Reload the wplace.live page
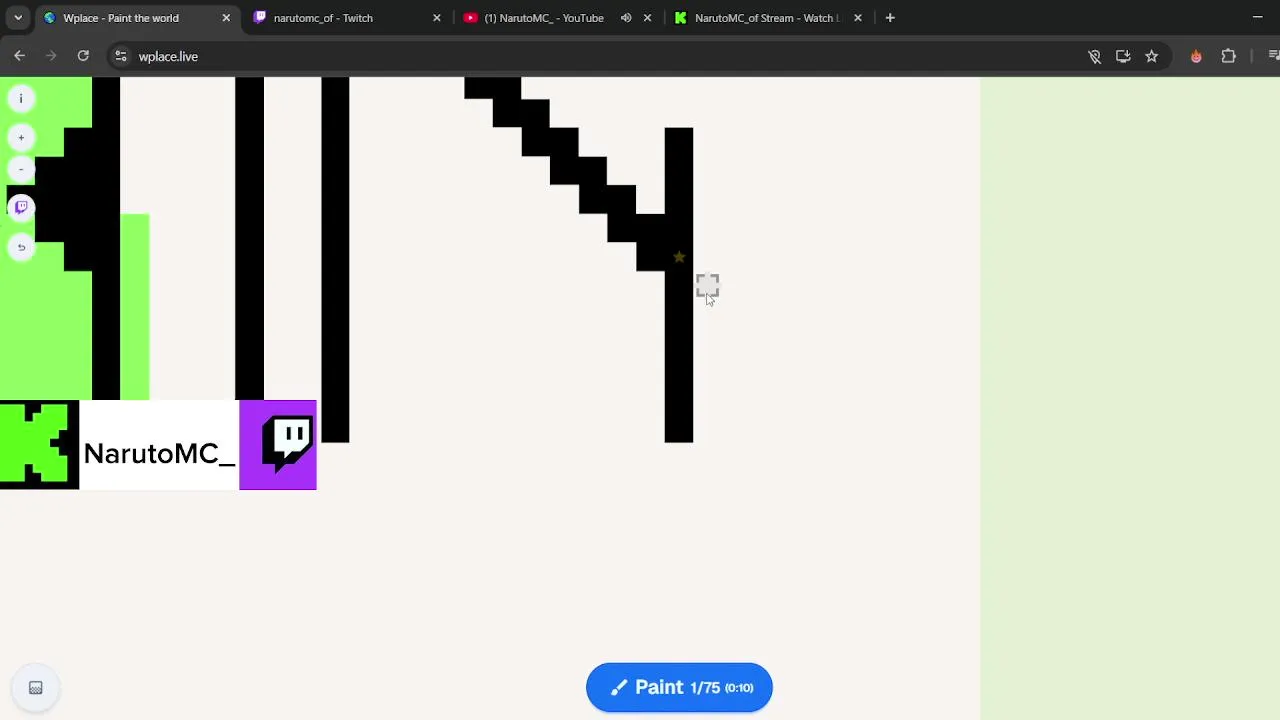The height and width of the screenshot is (720, 1280). 83,57
